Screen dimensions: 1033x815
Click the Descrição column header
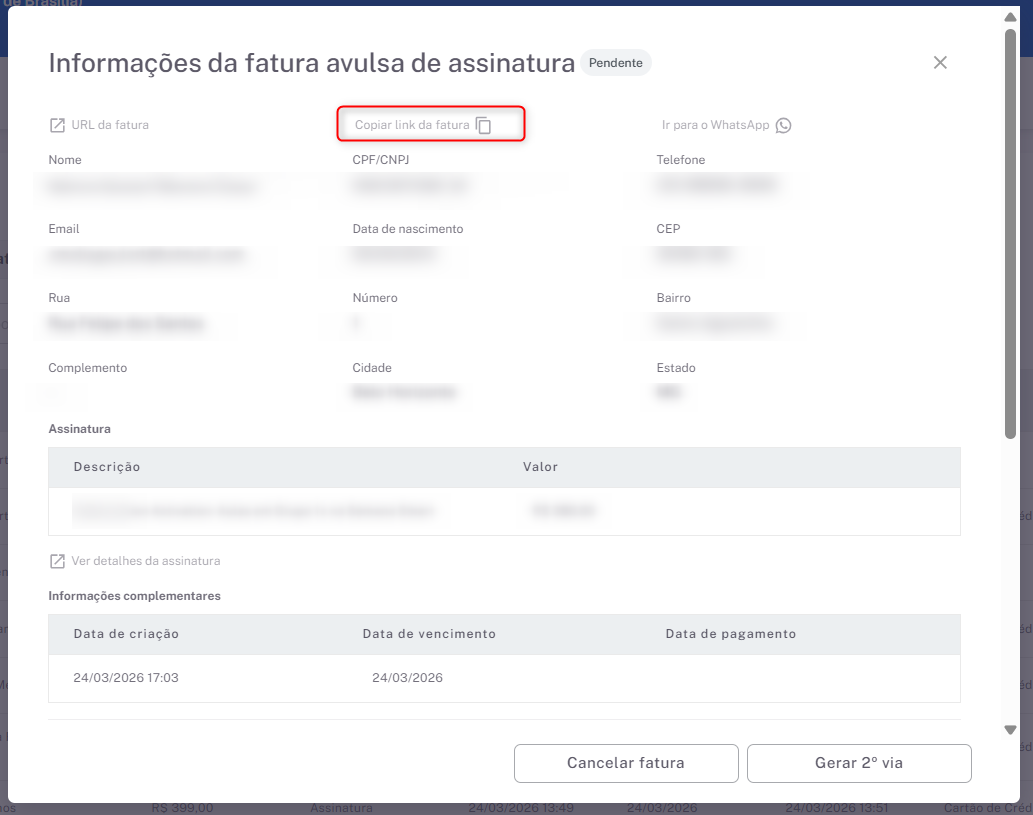(x=107, y=467)
